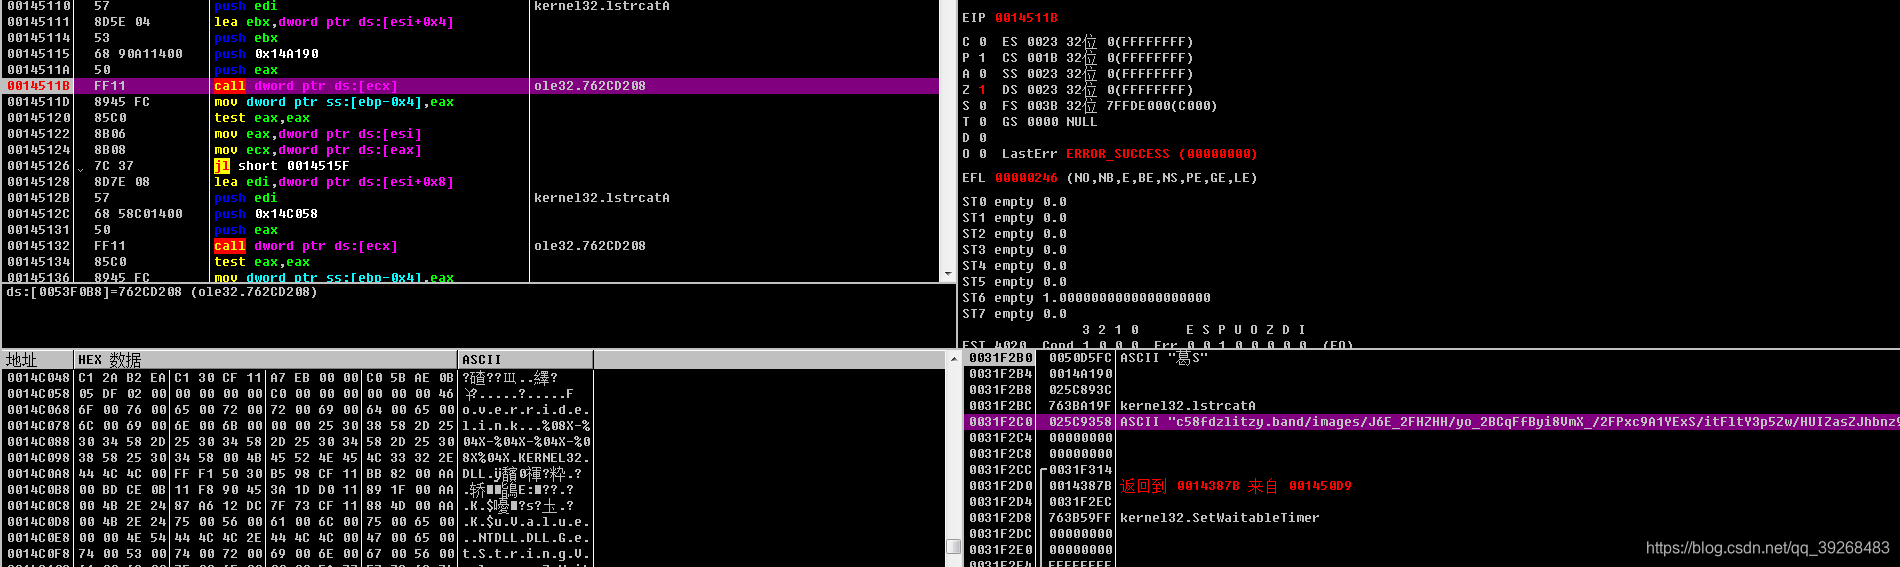1900x567 pixels.
Task: Select the GS 0000 NULL segment row
Action: click(1050, 122)
